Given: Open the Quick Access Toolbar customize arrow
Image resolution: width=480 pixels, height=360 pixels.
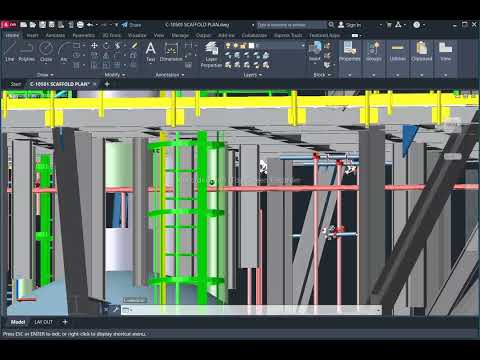Looking at the screenshot, I should [116, 25].
